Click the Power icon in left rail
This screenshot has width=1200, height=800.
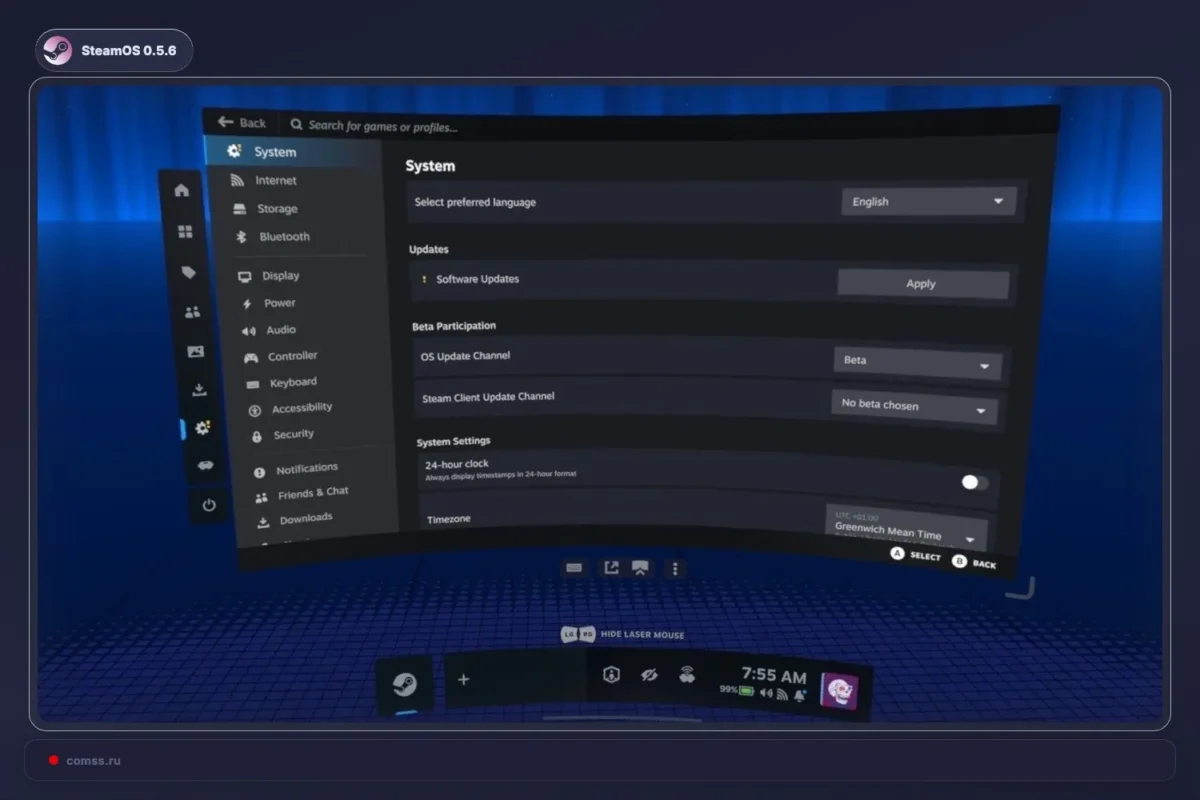point(208,505)
